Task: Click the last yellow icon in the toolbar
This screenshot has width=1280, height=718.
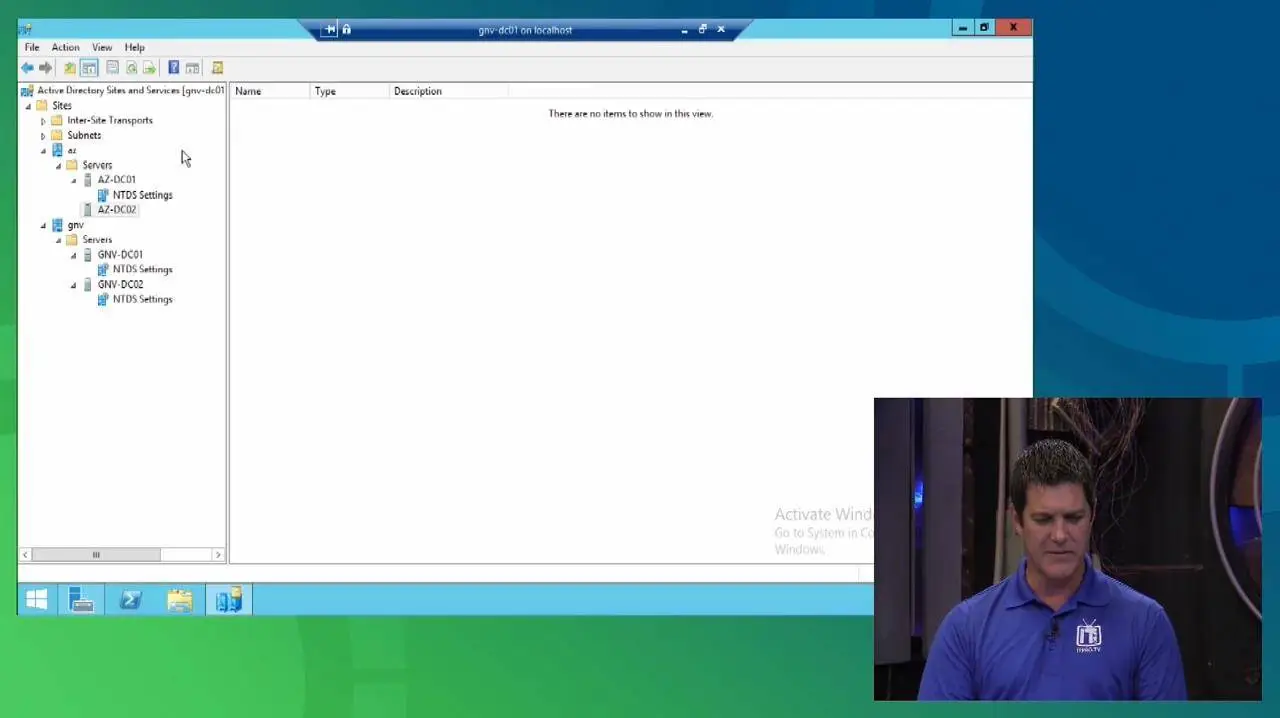Action: click(x=217, y=68)
